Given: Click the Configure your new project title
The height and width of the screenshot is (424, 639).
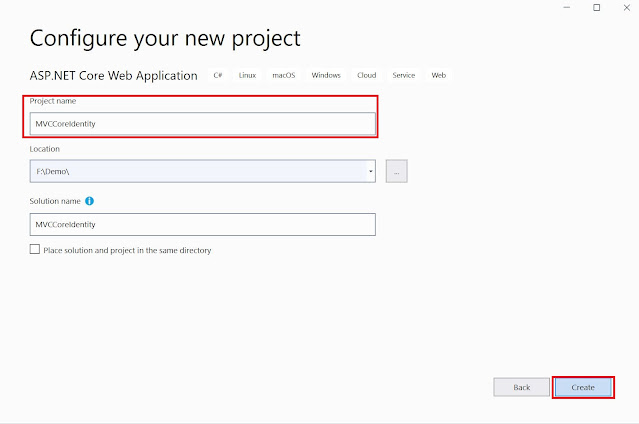Looking at the screenshot, I should 165,40.
